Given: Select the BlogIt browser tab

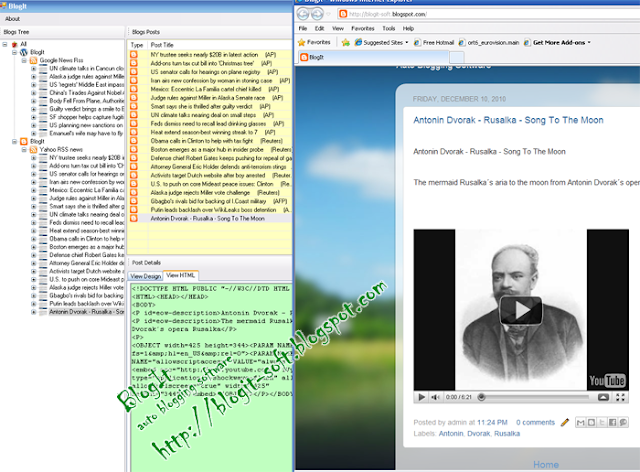Looking at the screenshot, I should [x=373, y=58].
